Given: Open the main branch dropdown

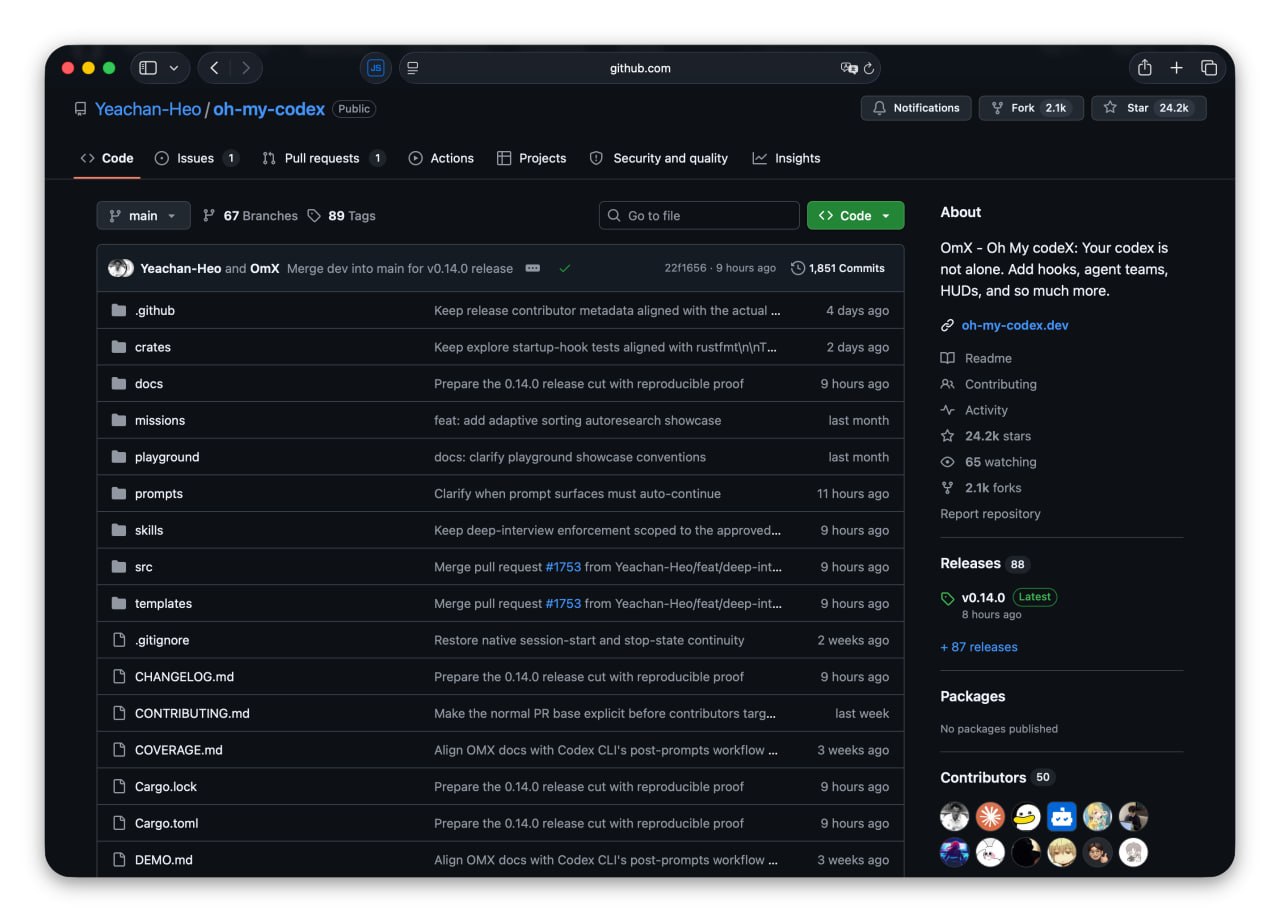Looking at the screenshot, I should pos(143,216).
